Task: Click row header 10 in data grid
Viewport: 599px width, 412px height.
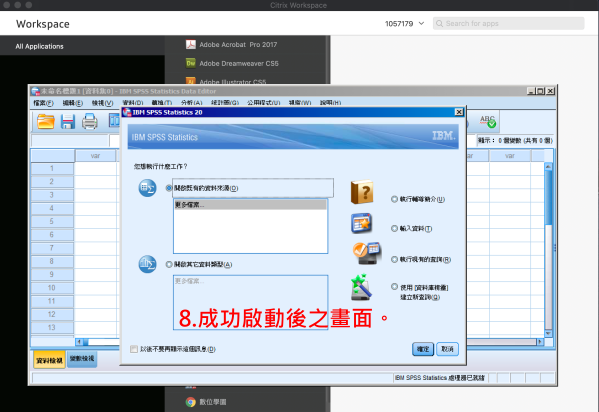Action: point(52,288)
